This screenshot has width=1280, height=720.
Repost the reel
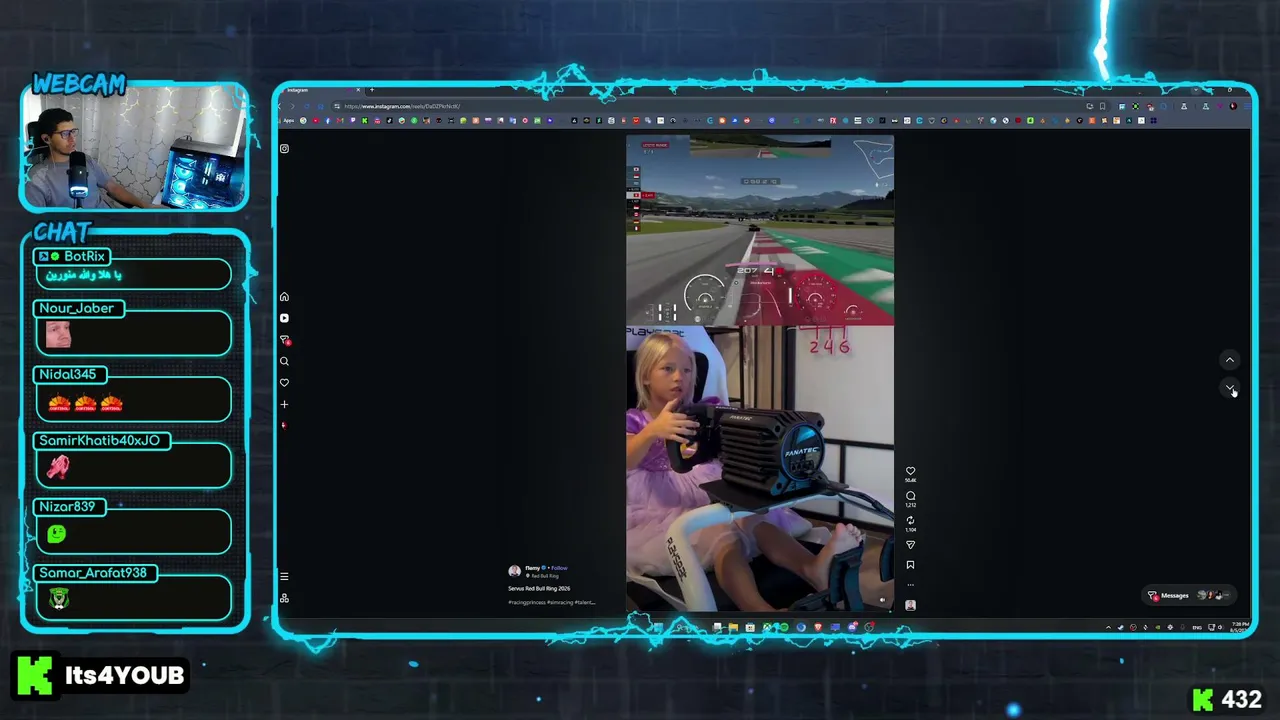pyautogui.click(x=910, y=521)
